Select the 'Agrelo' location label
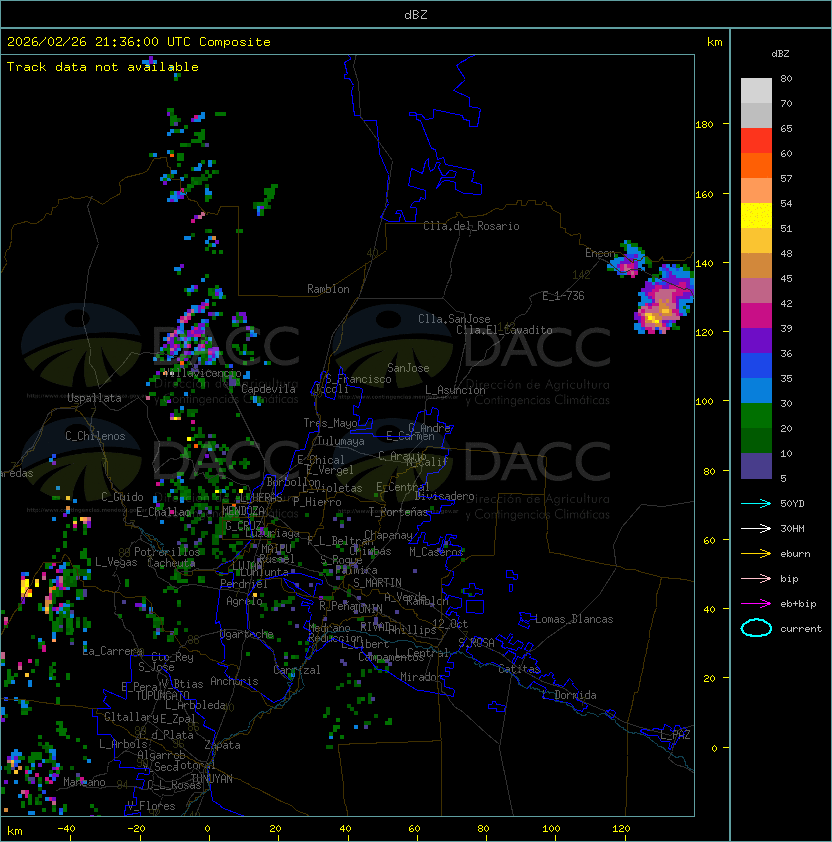 click(x=244, y=601)
